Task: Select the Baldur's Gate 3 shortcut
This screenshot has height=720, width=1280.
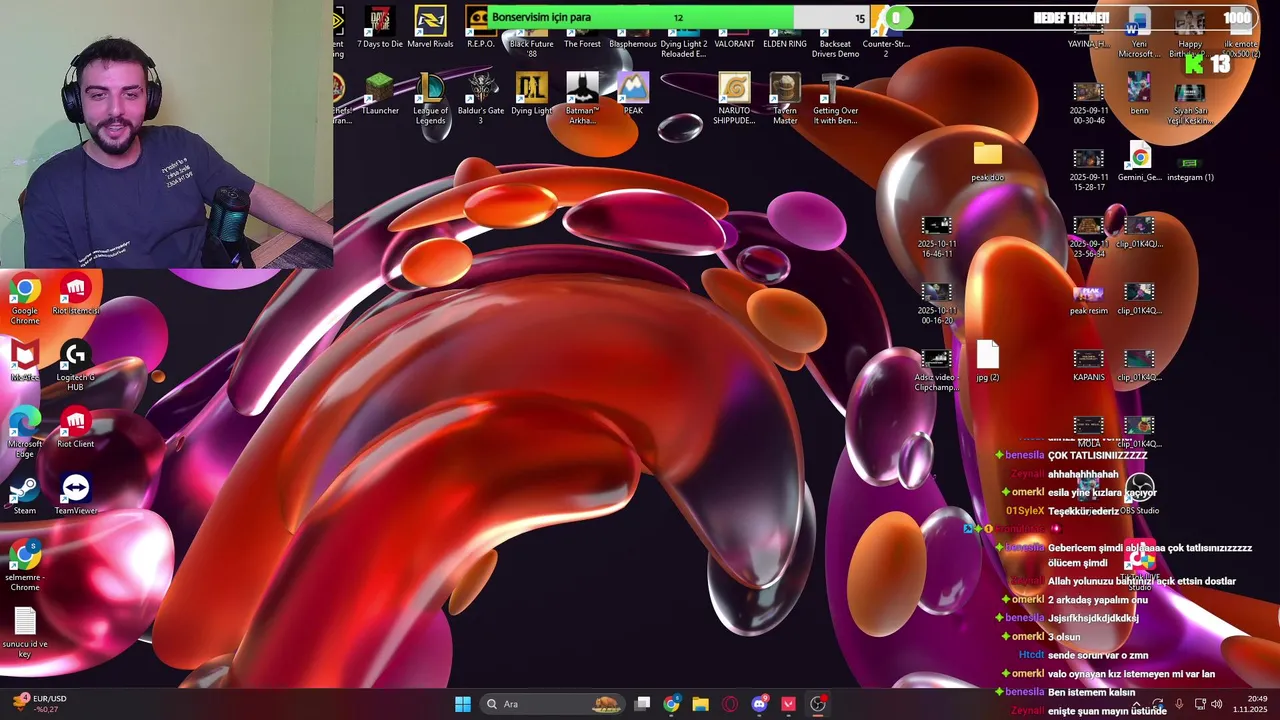Action: (481, 99)
